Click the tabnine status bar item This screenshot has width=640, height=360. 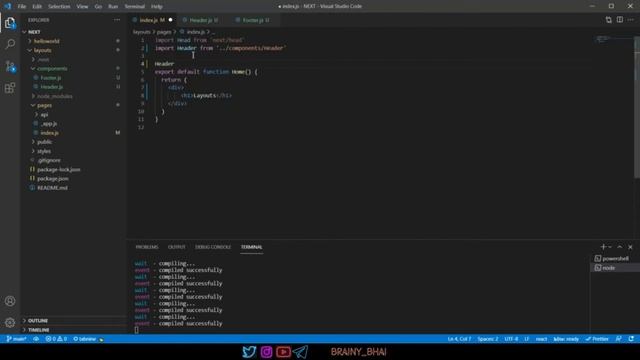88,339
